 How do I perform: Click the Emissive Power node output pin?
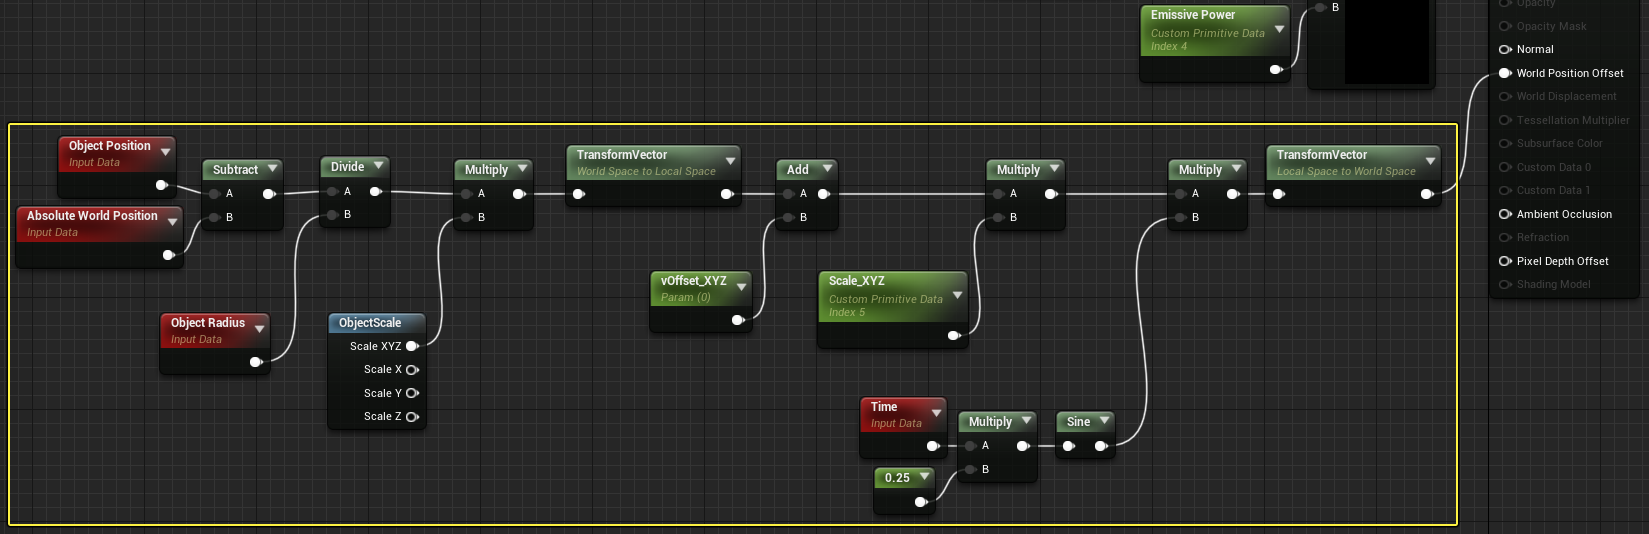pyautogui.click(x=1276, y=69)
